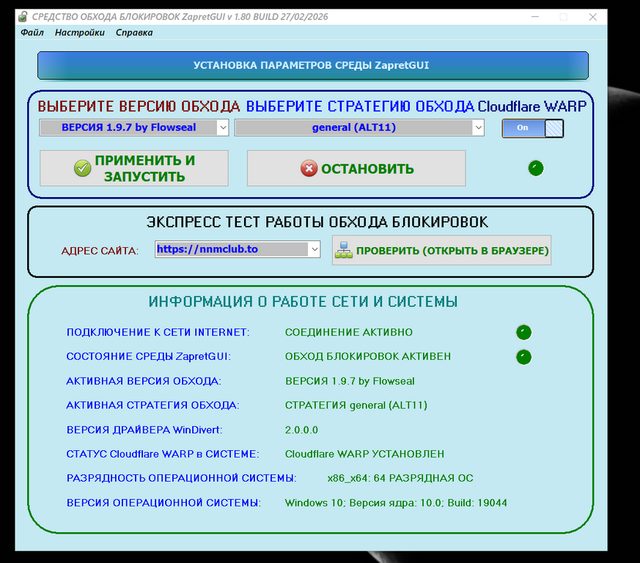The width and height of the screenshot is (640, 563).
Task: Click the СОЕДИНЕНИЕ АКТИВНО status text
Action: point(349,332)
